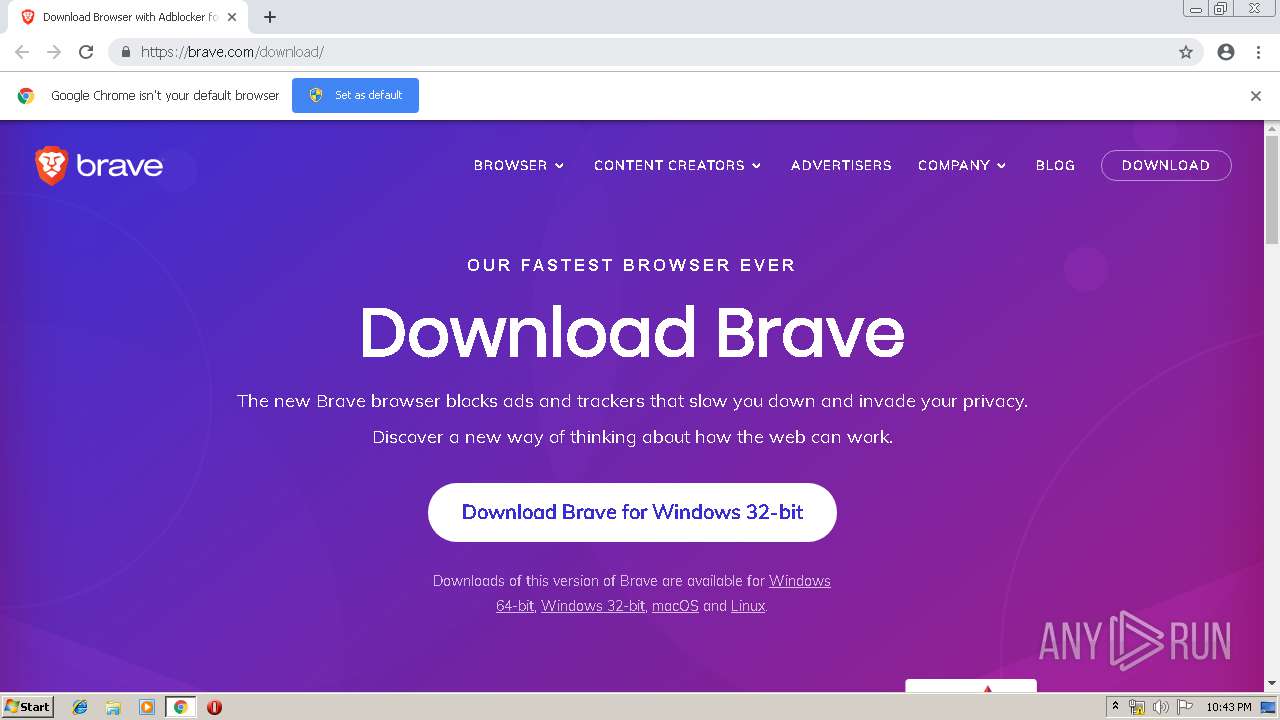Screen dimensions: 1280x720
Task: Click the Chrome taskbar icon
Action: pyautogui.click(x=180, y=707)
